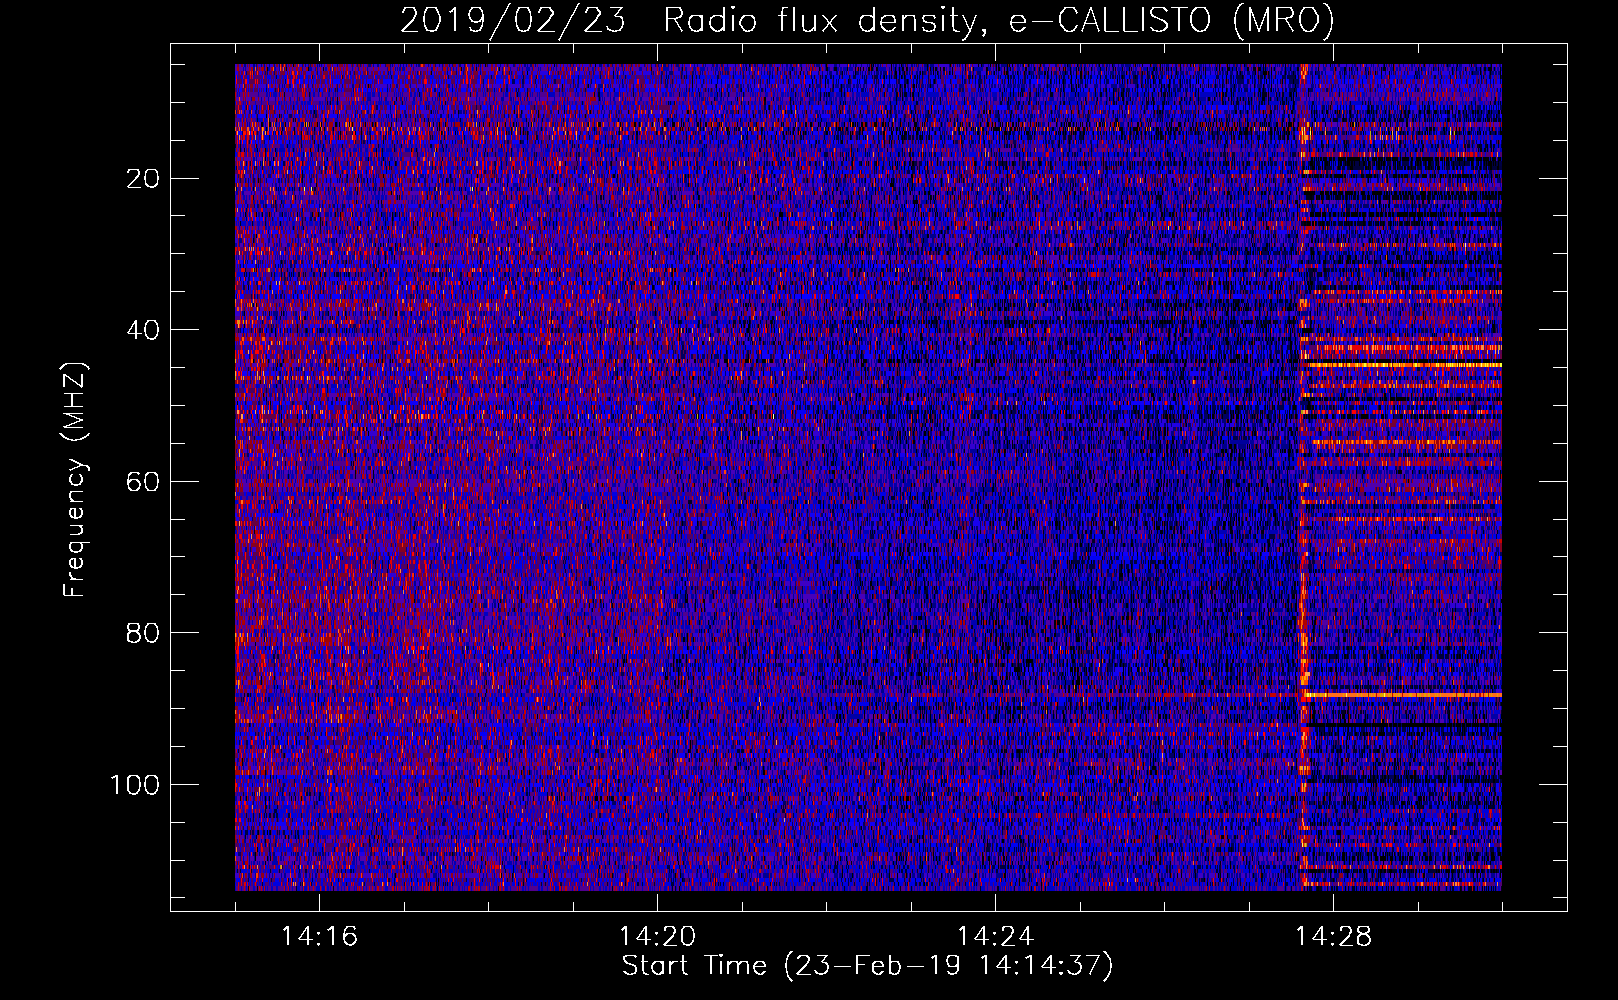Click the '14:16' time tick label
The width and height of the screenshot is (1618, 1000).
pyautogui.click(x=319, y=937)
